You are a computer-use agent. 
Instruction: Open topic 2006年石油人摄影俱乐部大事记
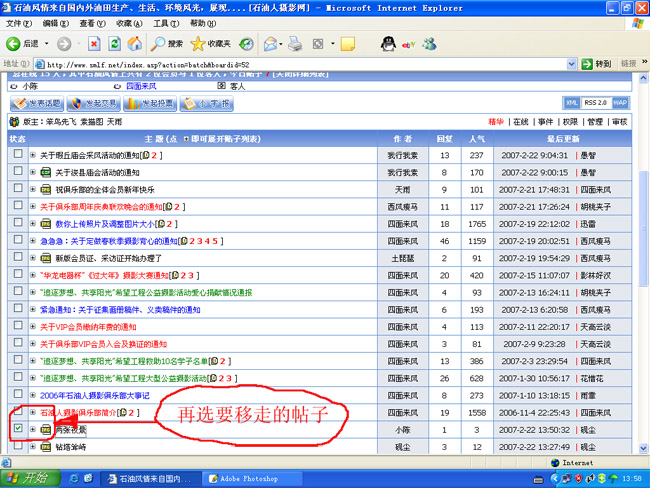pos(95,396)
